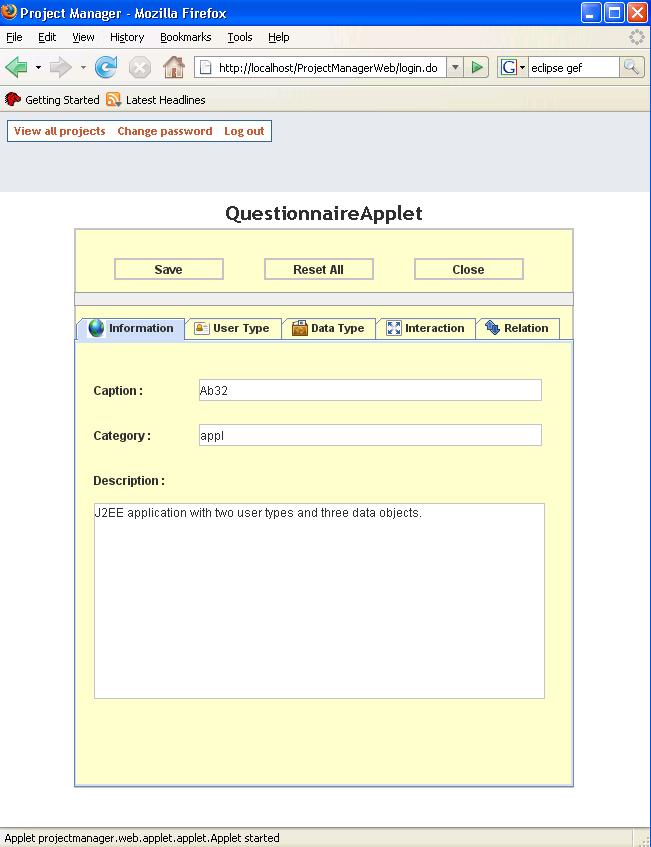Screen dimensions: 651x847
Task: Switch to the Information tab
Action: (131, 328)
